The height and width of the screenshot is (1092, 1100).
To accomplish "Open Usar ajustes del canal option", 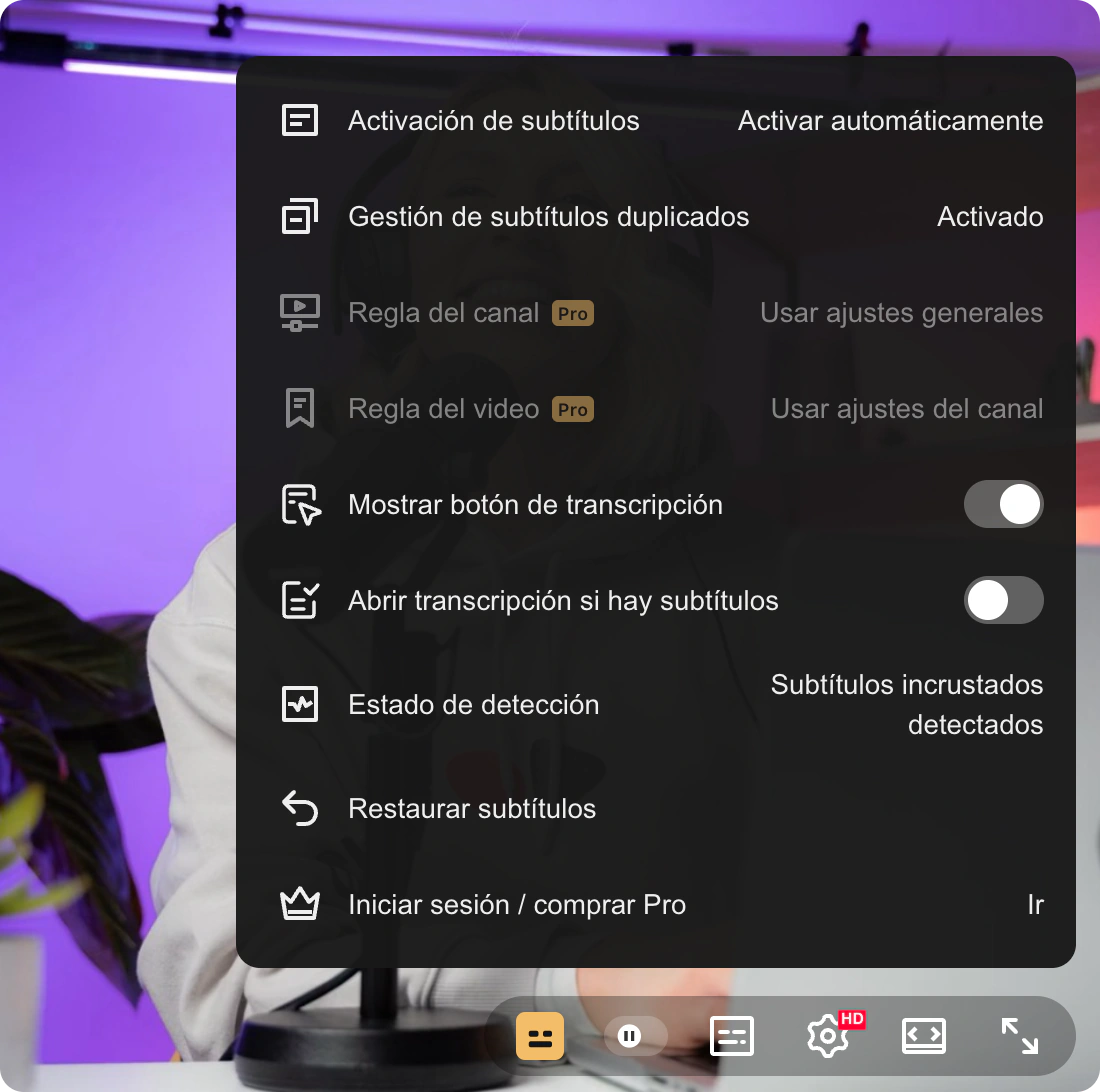I will 906,408.
